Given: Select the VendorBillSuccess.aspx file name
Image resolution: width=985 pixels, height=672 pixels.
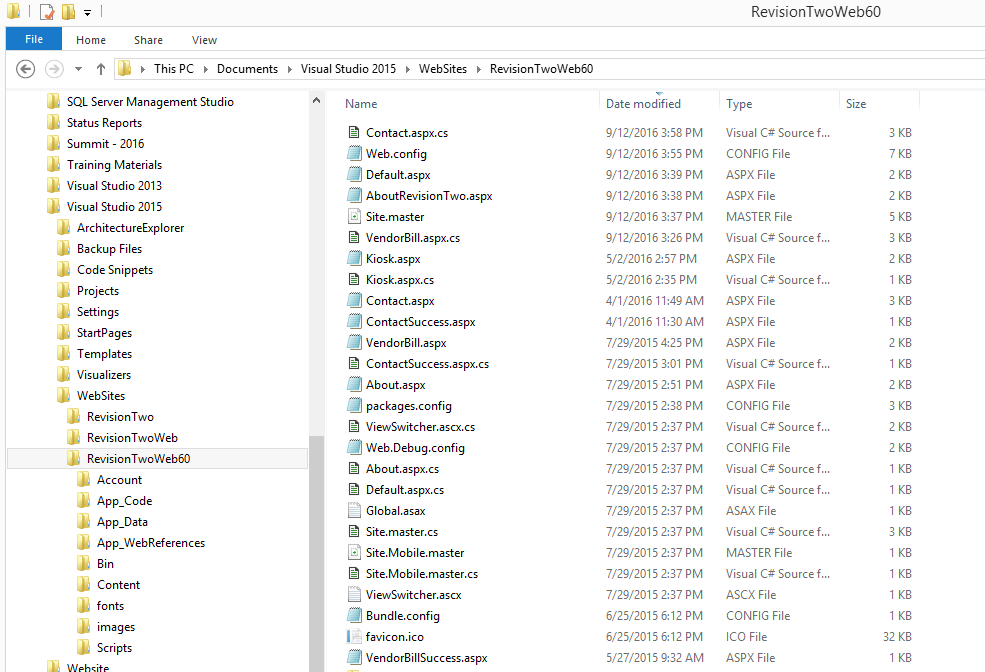Looking at the screenshot, I should (427, 658).
